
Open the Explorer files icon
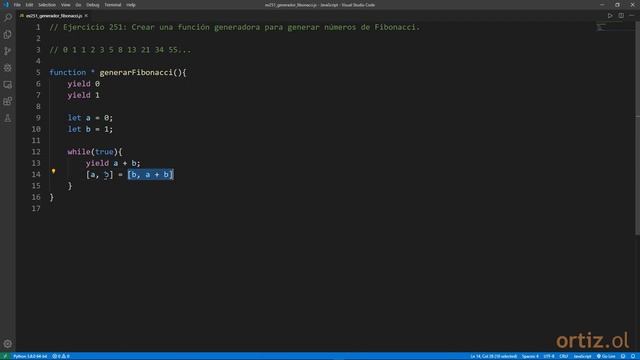pos(8,34)
